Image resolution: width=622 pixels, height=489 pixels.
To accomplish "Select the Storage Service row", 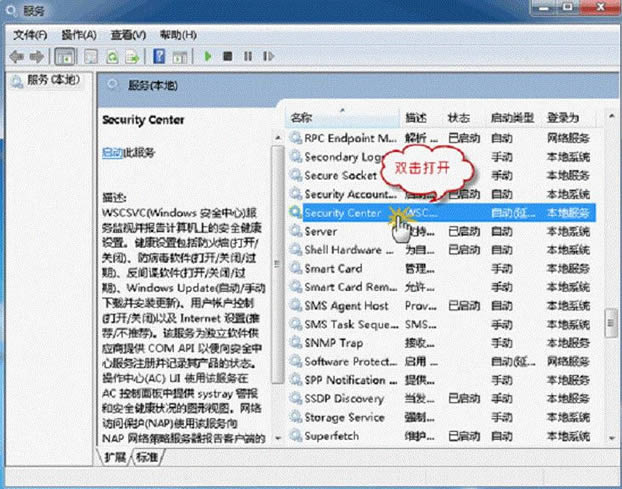I will tap(441, 417).
